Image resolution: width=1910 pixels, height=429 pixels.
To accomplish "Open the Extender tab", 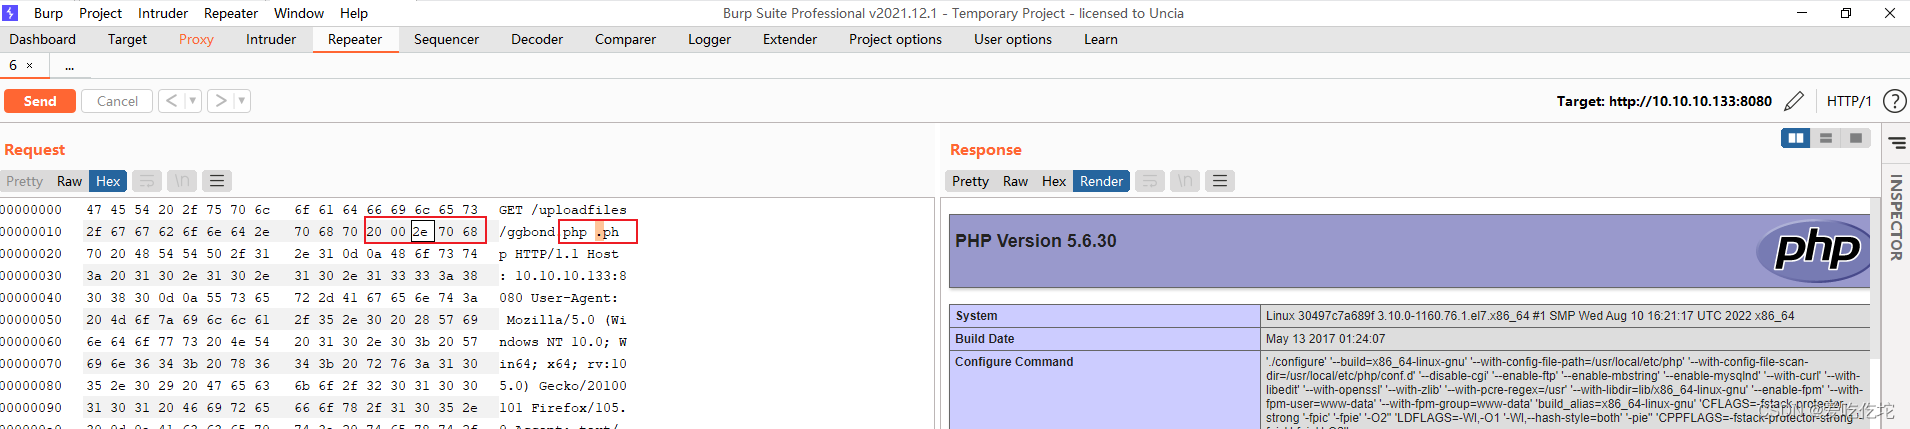I will click(x=790, y=39).
